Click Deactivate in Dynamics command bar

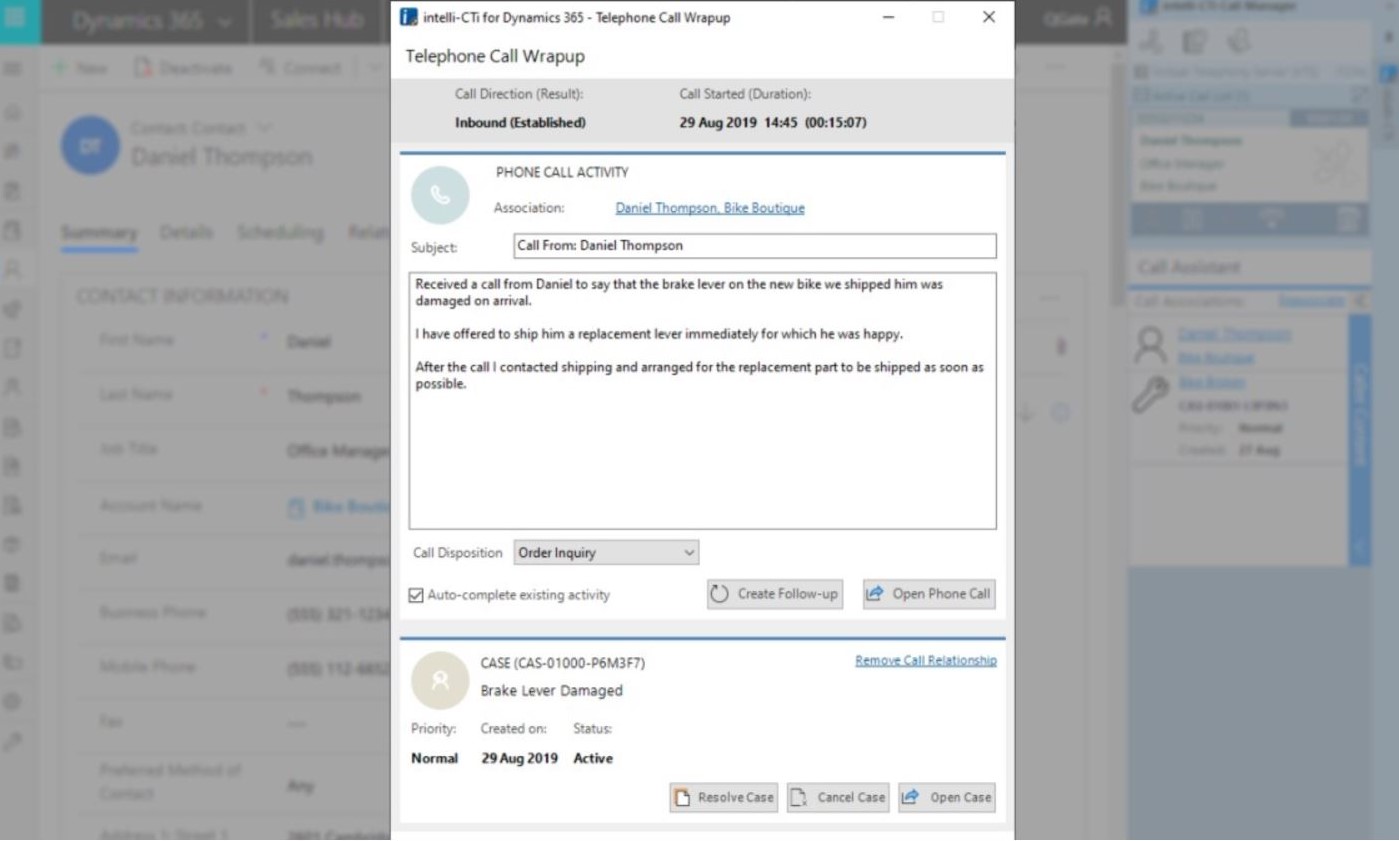point(183,68)
